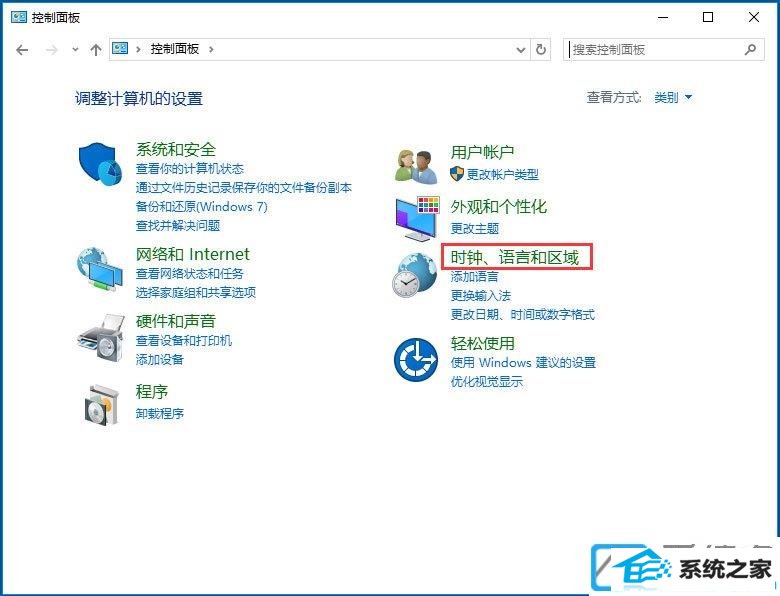Open 用户帐户 category
The height and width of the screenshot is (596, 780).
pos(482,152)
